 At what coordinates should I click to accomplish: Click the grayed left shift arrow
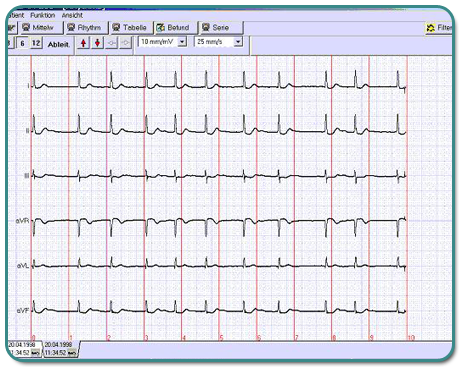click(112, 43)
